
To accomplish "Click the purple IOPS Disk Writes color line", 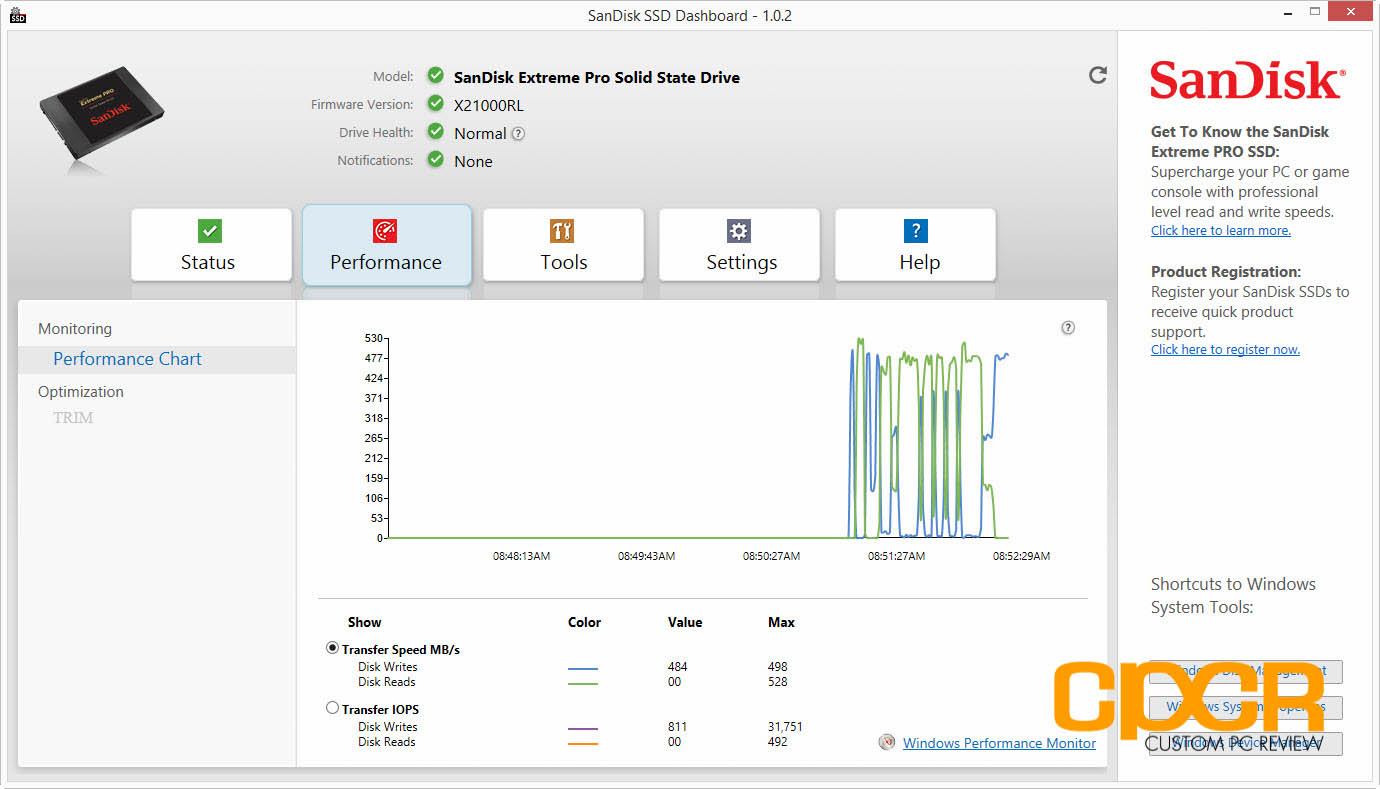I will pos(583,728).
